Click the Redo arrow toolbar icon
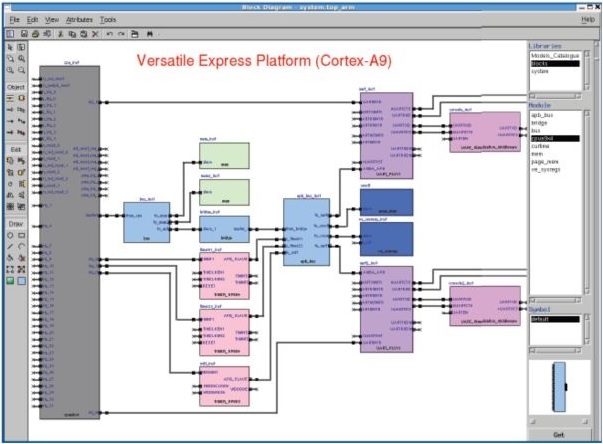603x444 pixels. (x=121, y=34)
